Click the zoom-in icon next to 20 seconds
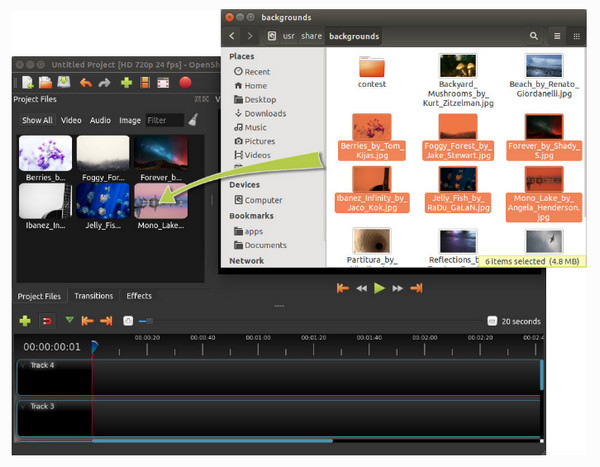 pyautogui.click(x=492, y=321)
